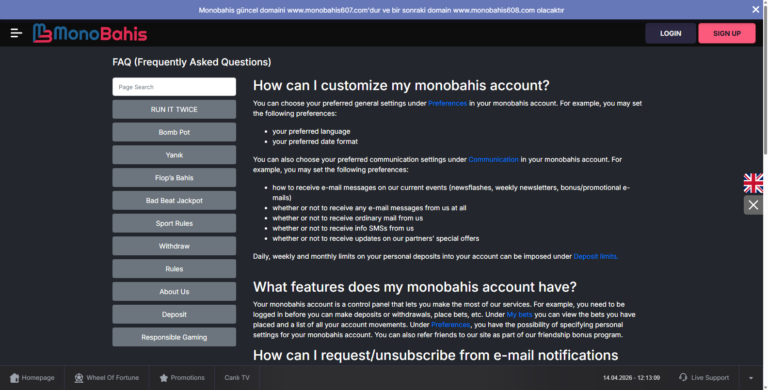Open Bad Beat Jackpot topic
The height and width of the screenshot is (390, 768).
pyautogui.click(x=174, y=200)
